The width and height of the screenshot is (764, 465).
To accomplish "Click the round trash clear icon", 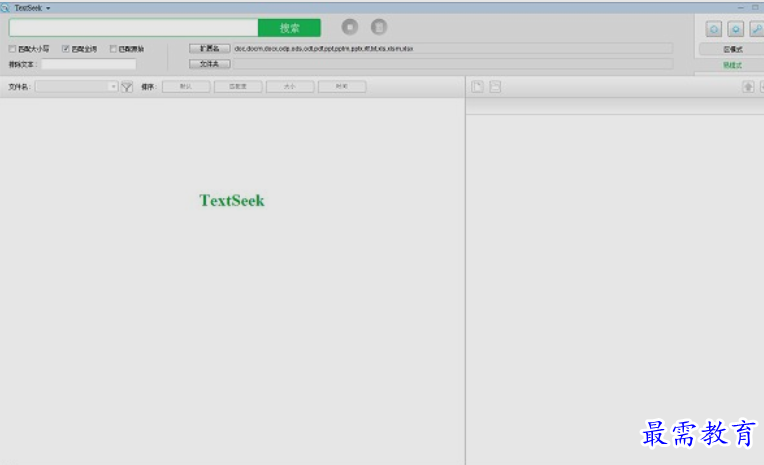I will pyautogui.click(x=379, y=27).
